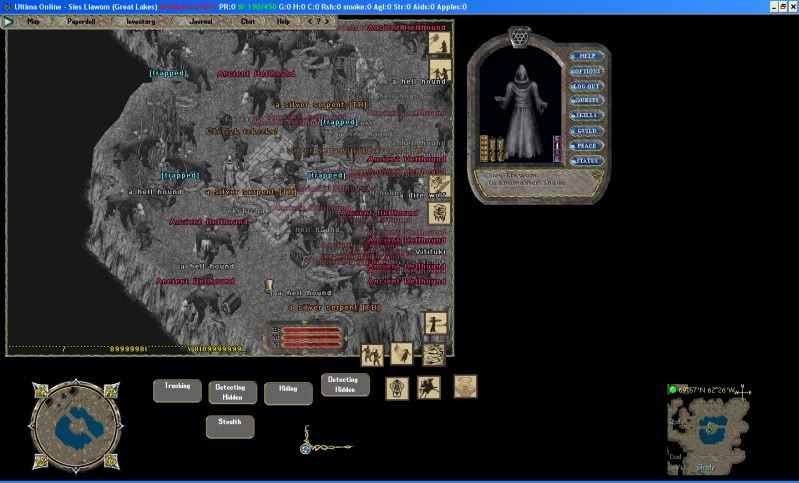
Task: Click the mounted horse rider icon
Action: [429, 387]
